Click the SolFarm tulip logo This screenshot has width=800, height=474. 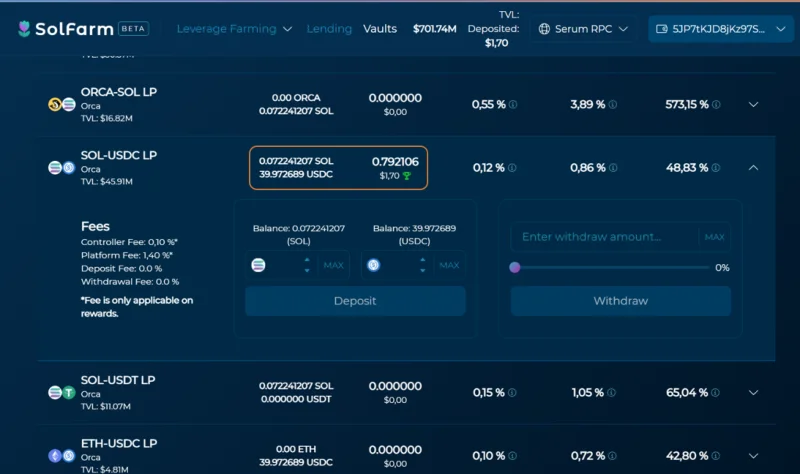point(24,29)
